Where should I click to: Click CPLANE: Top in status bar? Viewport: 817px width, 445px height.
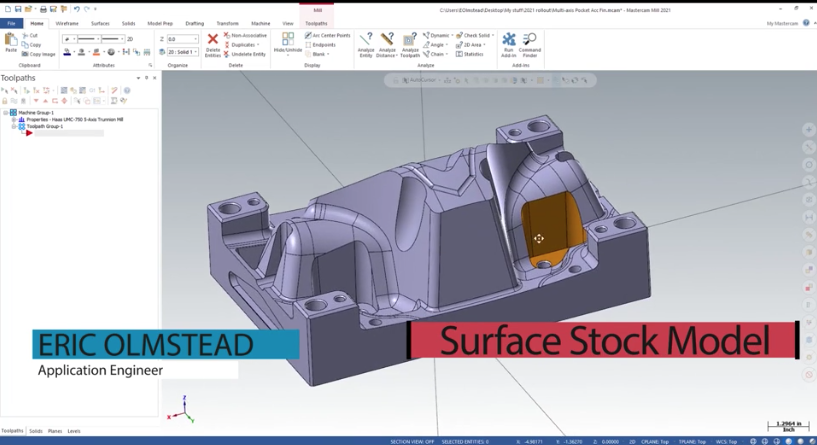pyautogui.click(x=654, y=441)
